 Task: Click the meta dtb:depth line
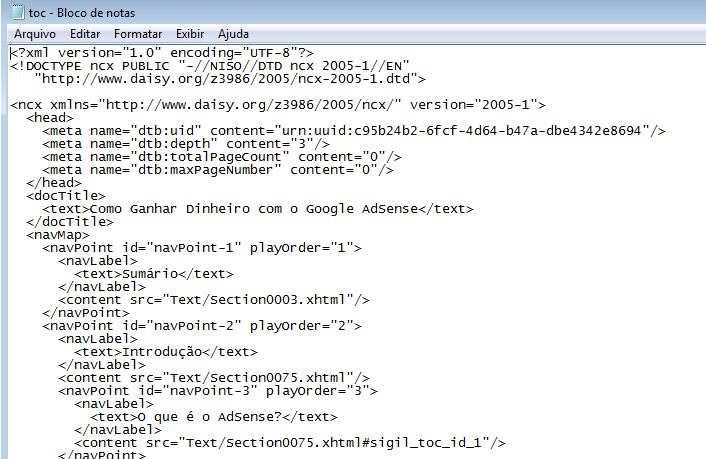click(186, 144)
